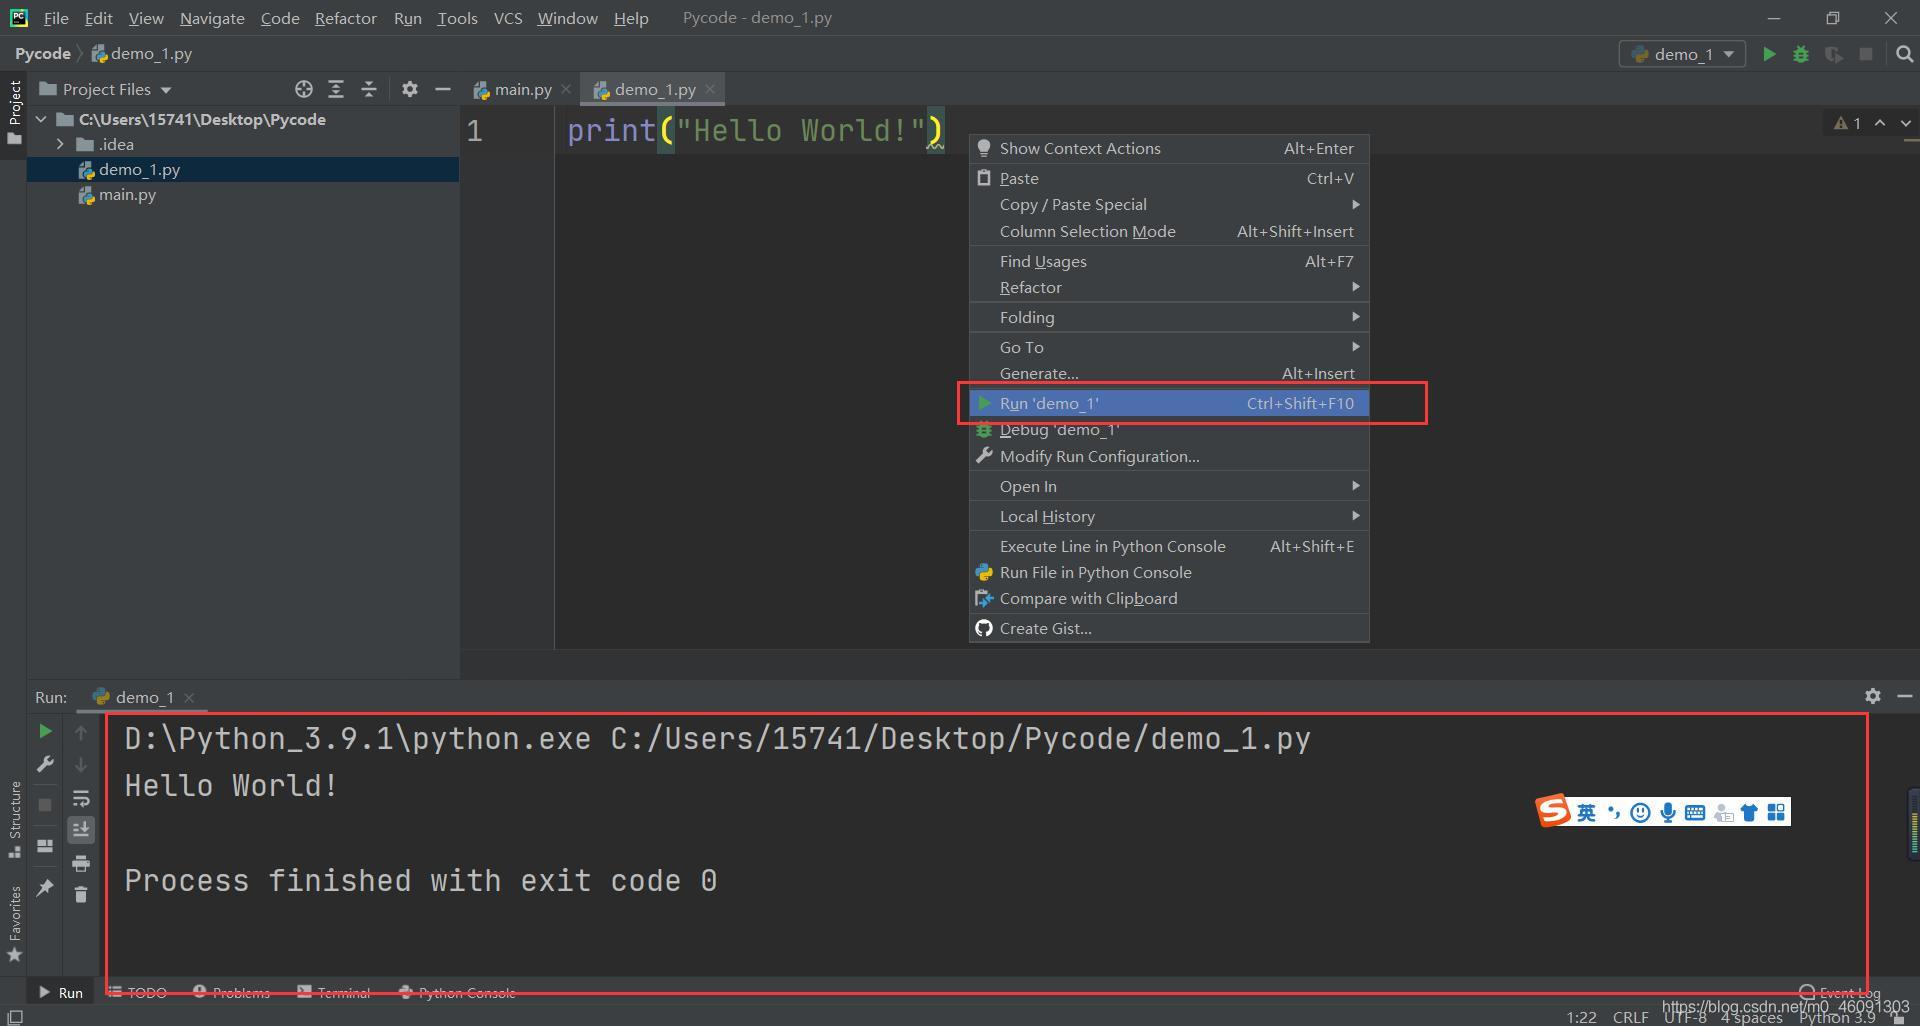The width and height of the screenshot is (1920, 1026).
Task: Click Up the Stack Trace arrow
Action: (81, 733)
